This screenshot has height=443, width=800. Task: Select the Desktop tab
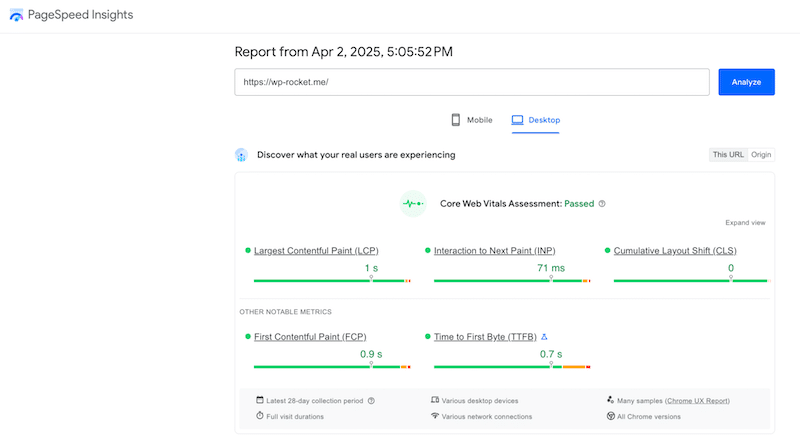[536, 120]
